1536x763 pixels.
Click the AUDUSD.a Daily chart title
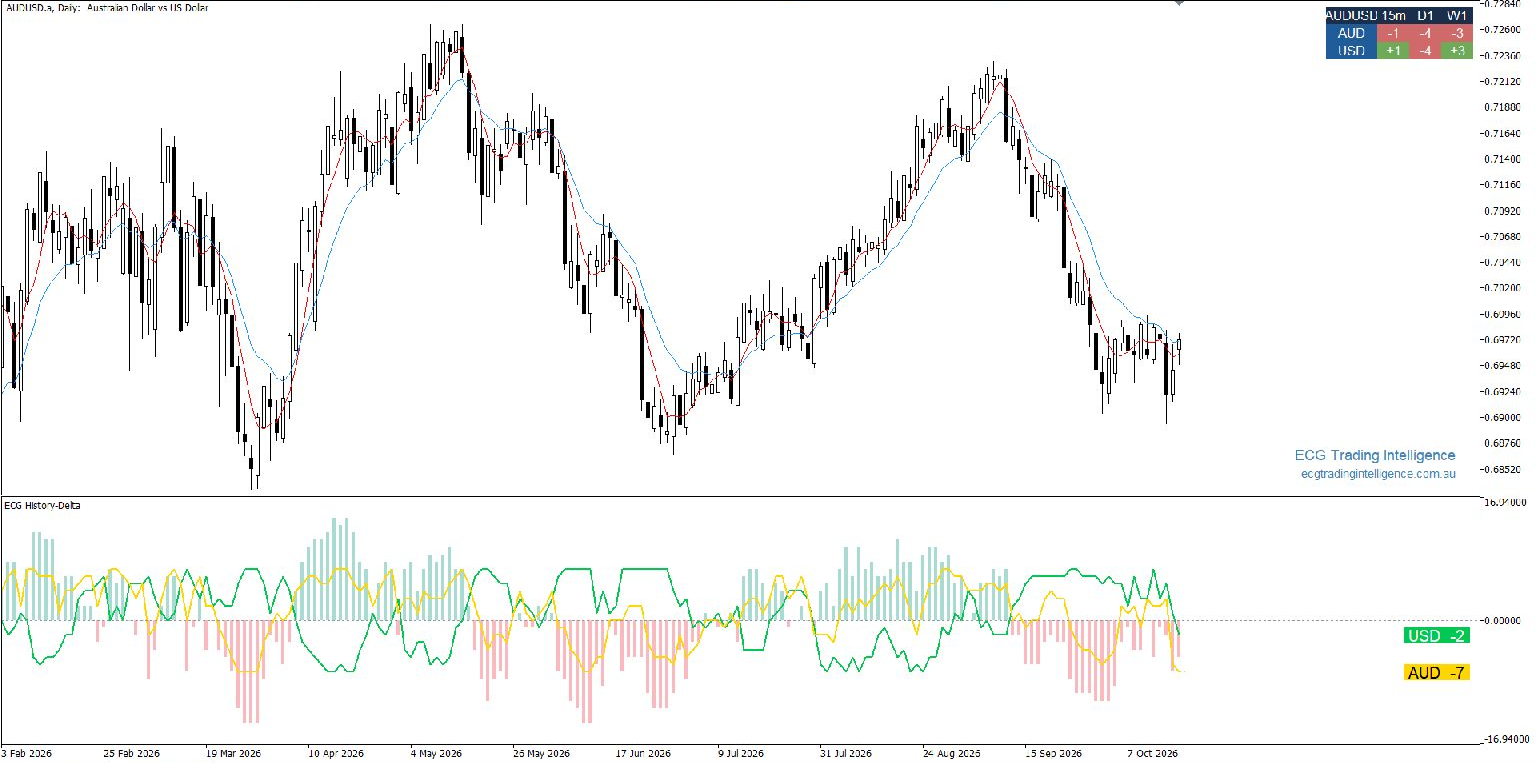pyautogui.click(x=107, y=7)
